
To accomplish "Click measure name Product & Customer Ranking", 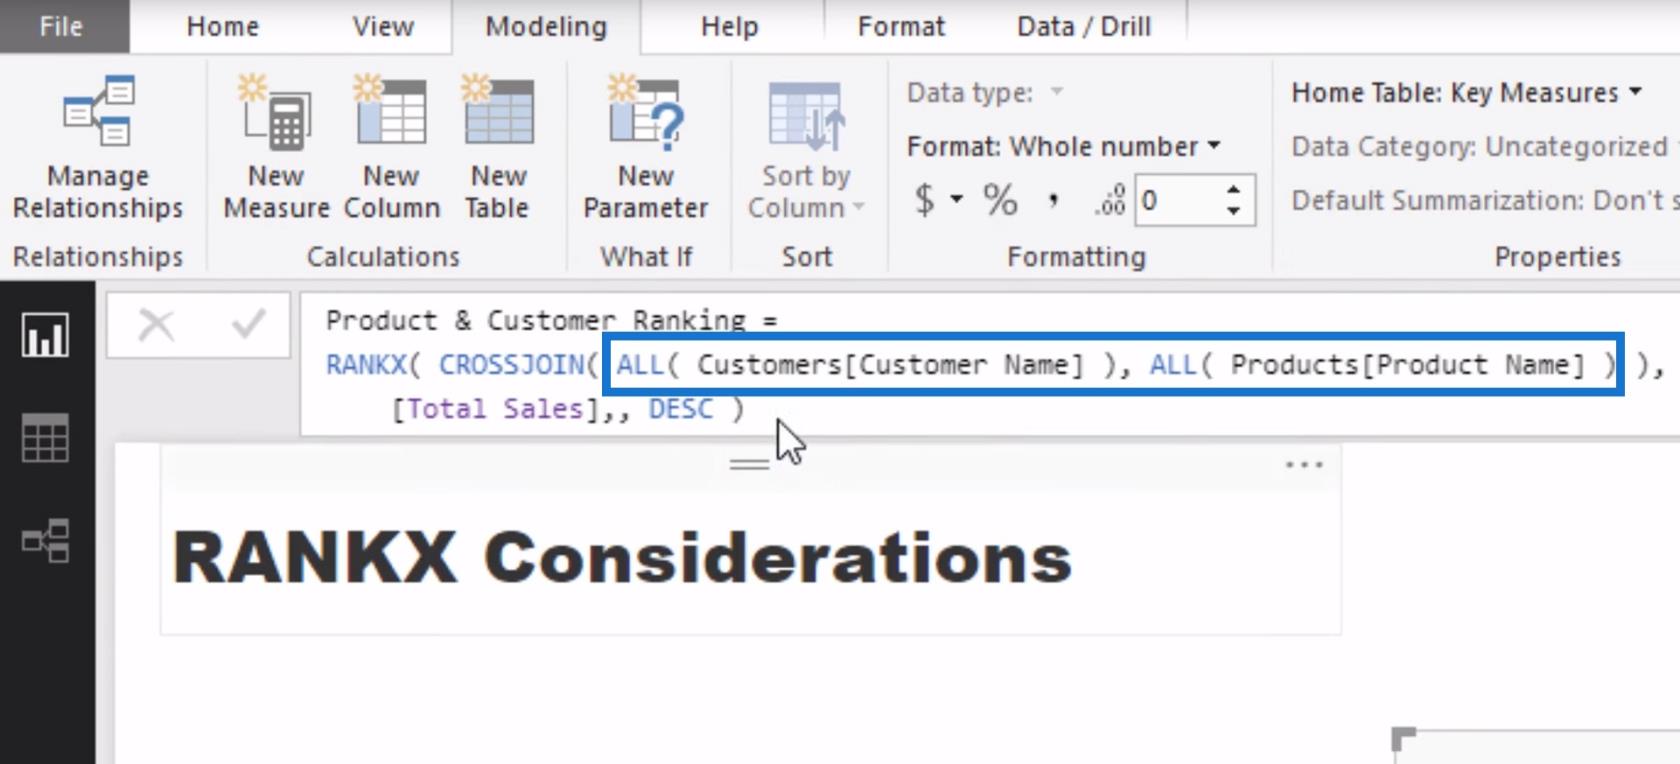I will click(x=535, y=321).
